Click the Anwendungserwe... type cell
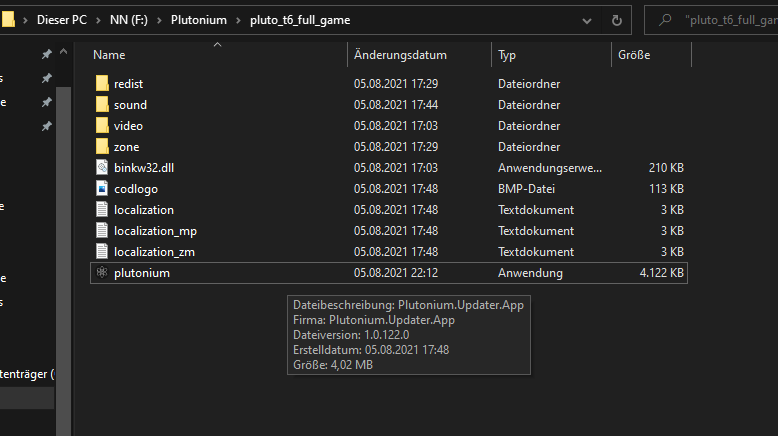 point(550,168)
